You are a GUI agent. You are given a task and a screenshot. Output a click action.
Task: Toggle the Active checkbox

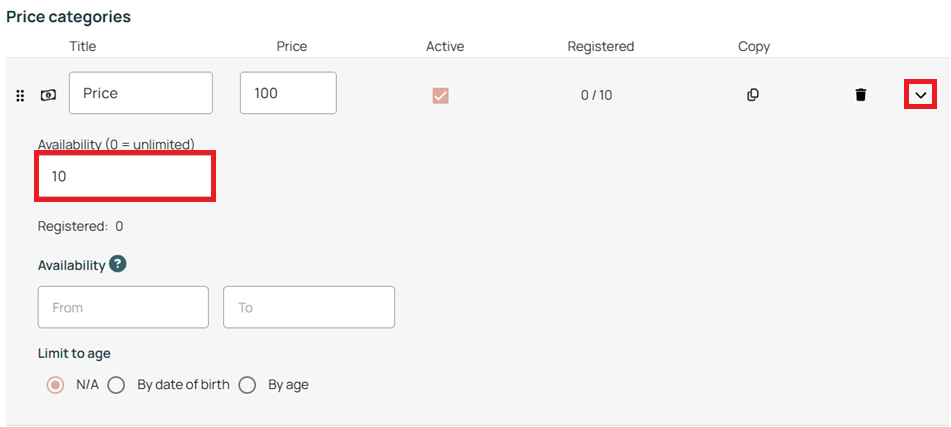point(440,95)
